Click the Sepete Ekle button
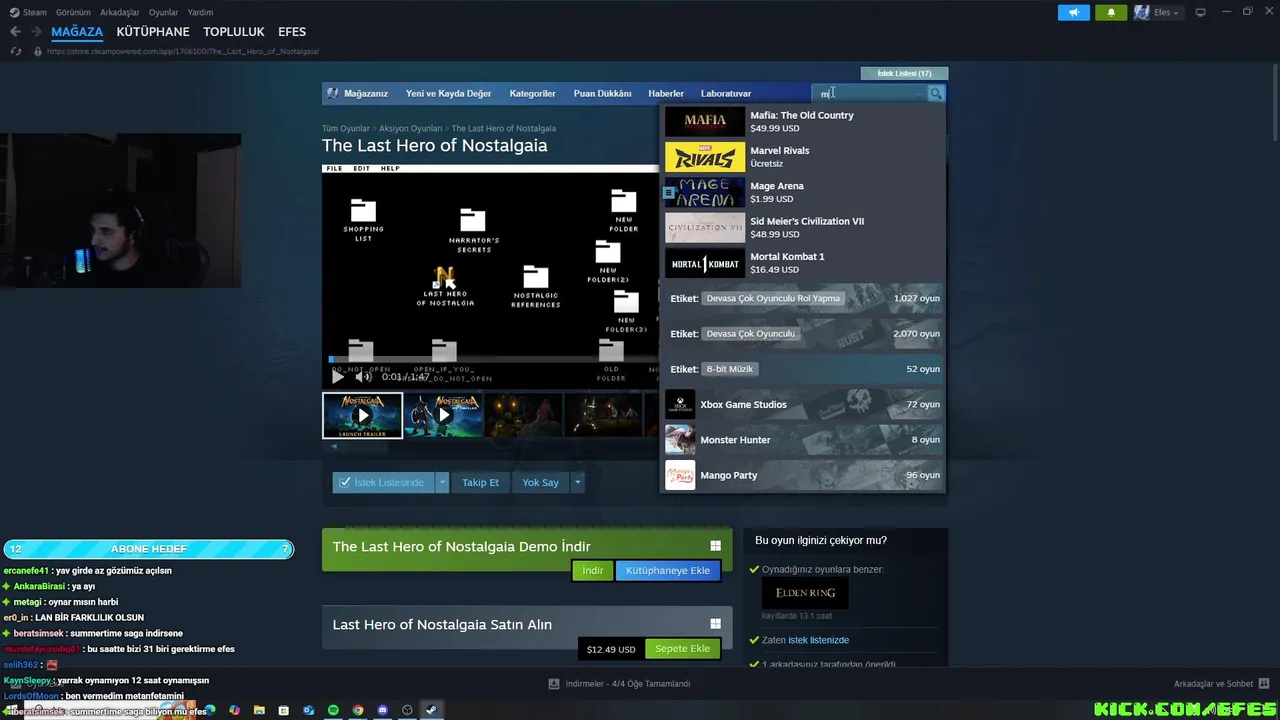 [682, 648]
